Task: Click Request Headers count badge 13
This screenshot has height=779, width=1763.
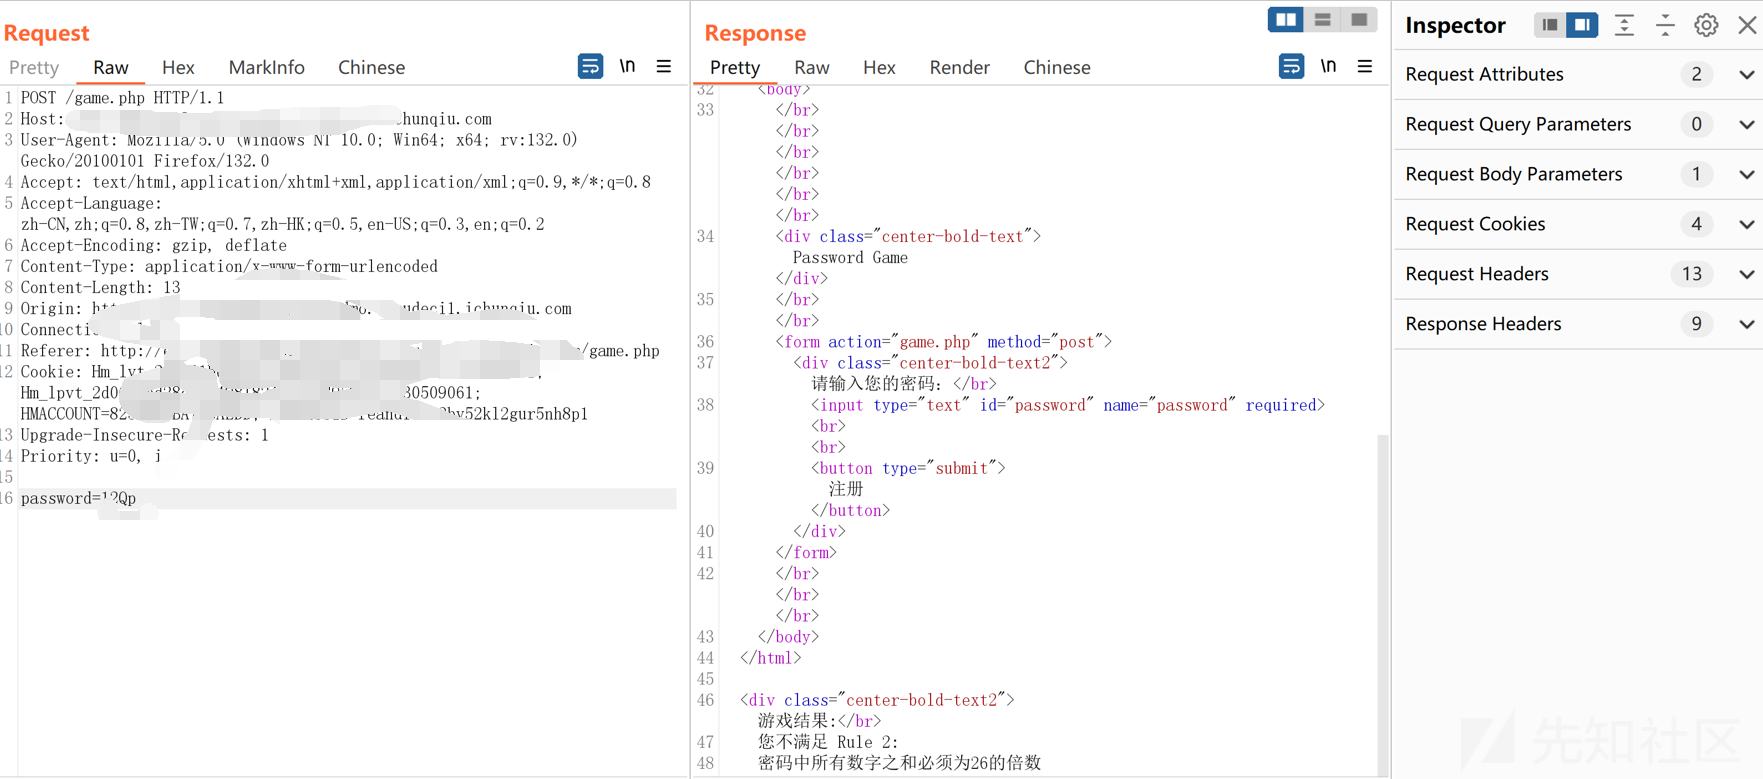Action: (1692, 274)
